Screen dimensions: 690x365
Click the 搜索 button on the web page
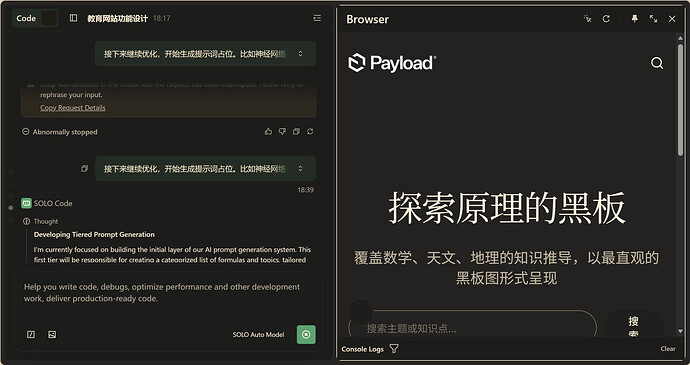tap(633, 326)
